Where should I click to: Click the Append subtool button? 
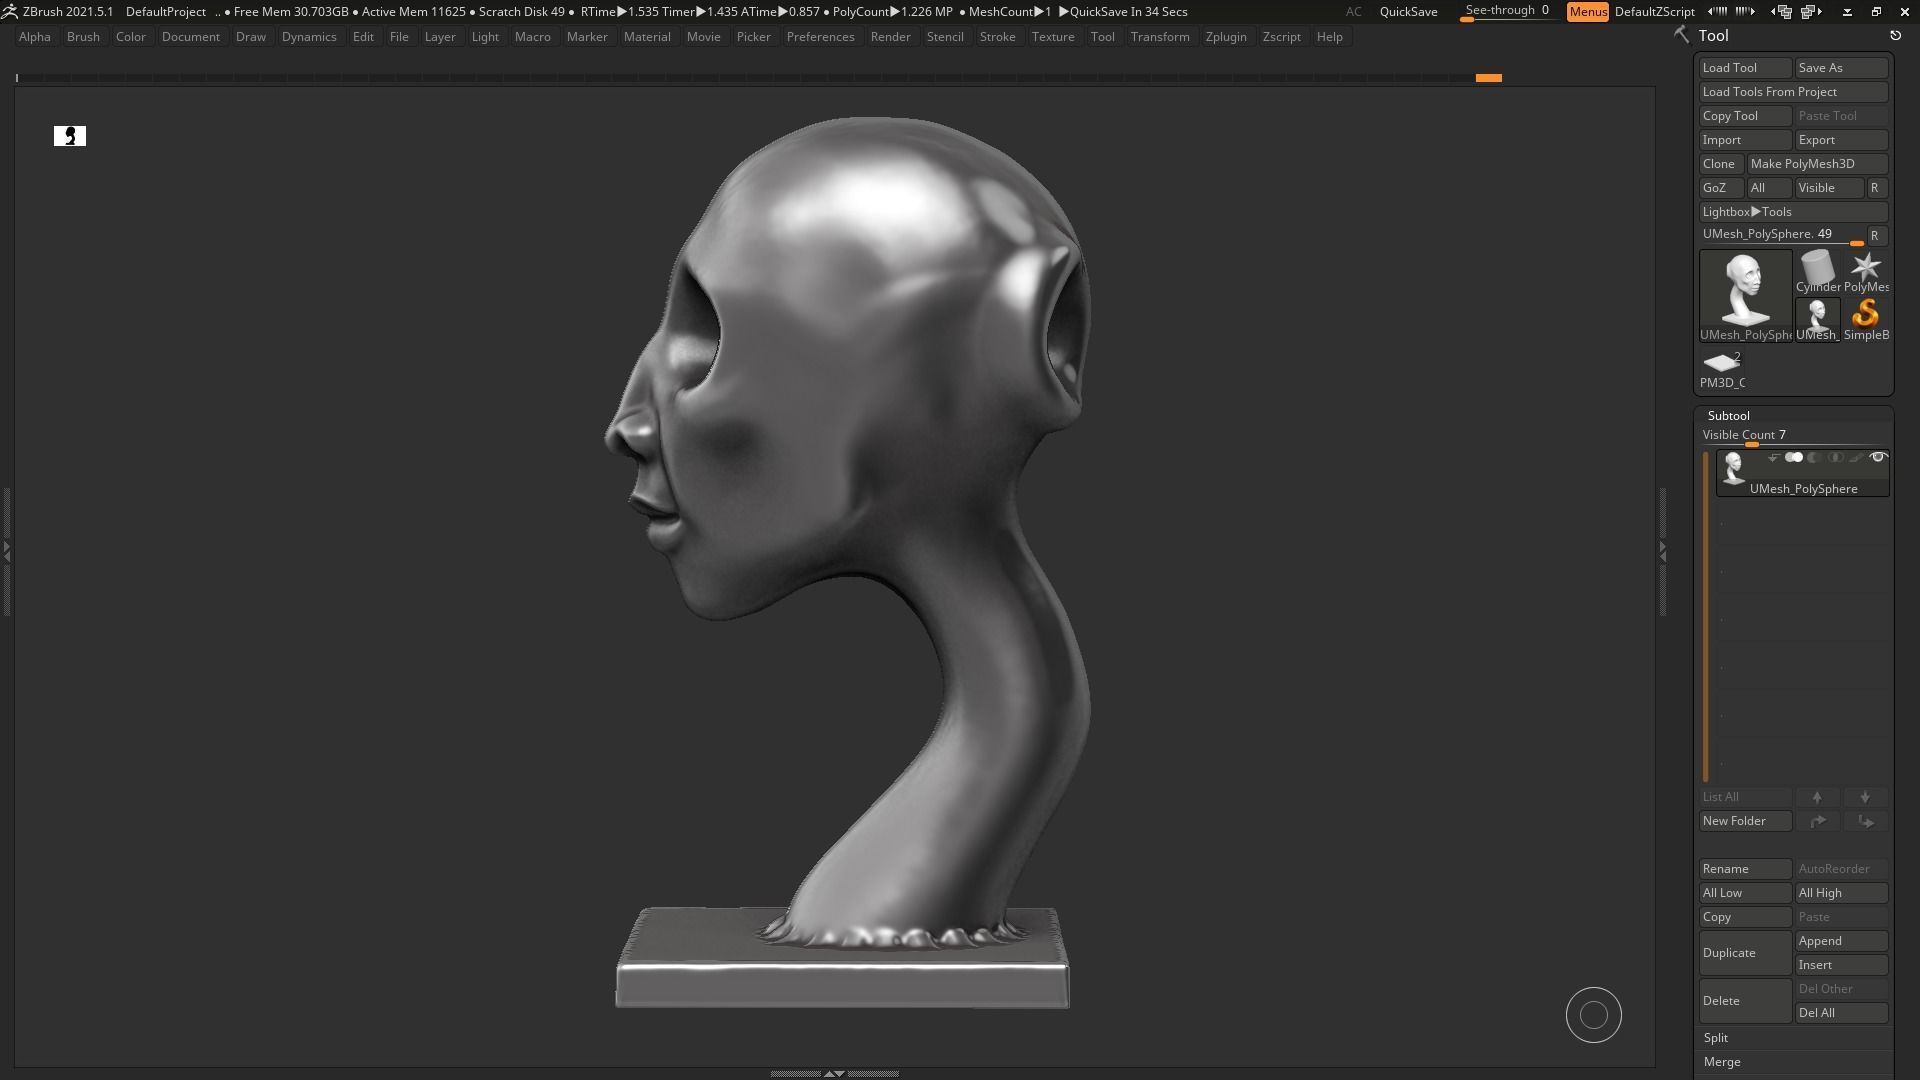point(1841,941)
